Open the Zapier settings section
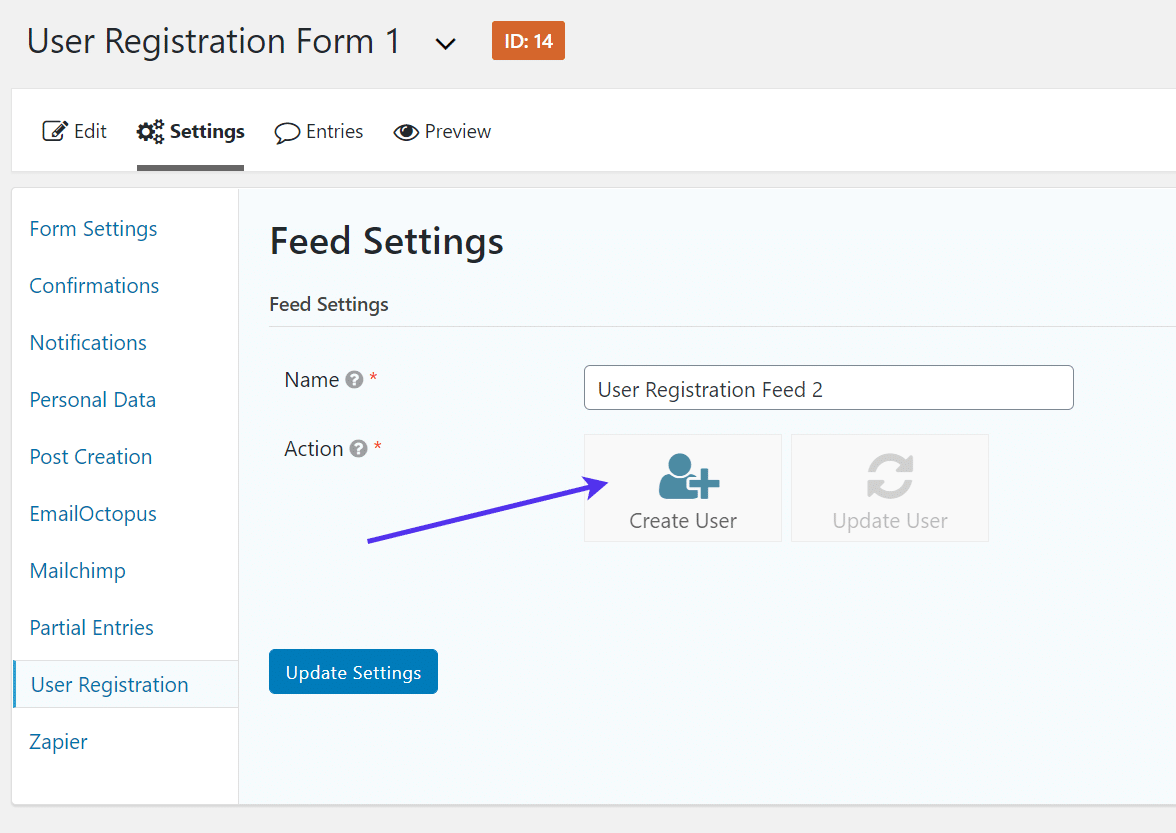 coord(58,742)
